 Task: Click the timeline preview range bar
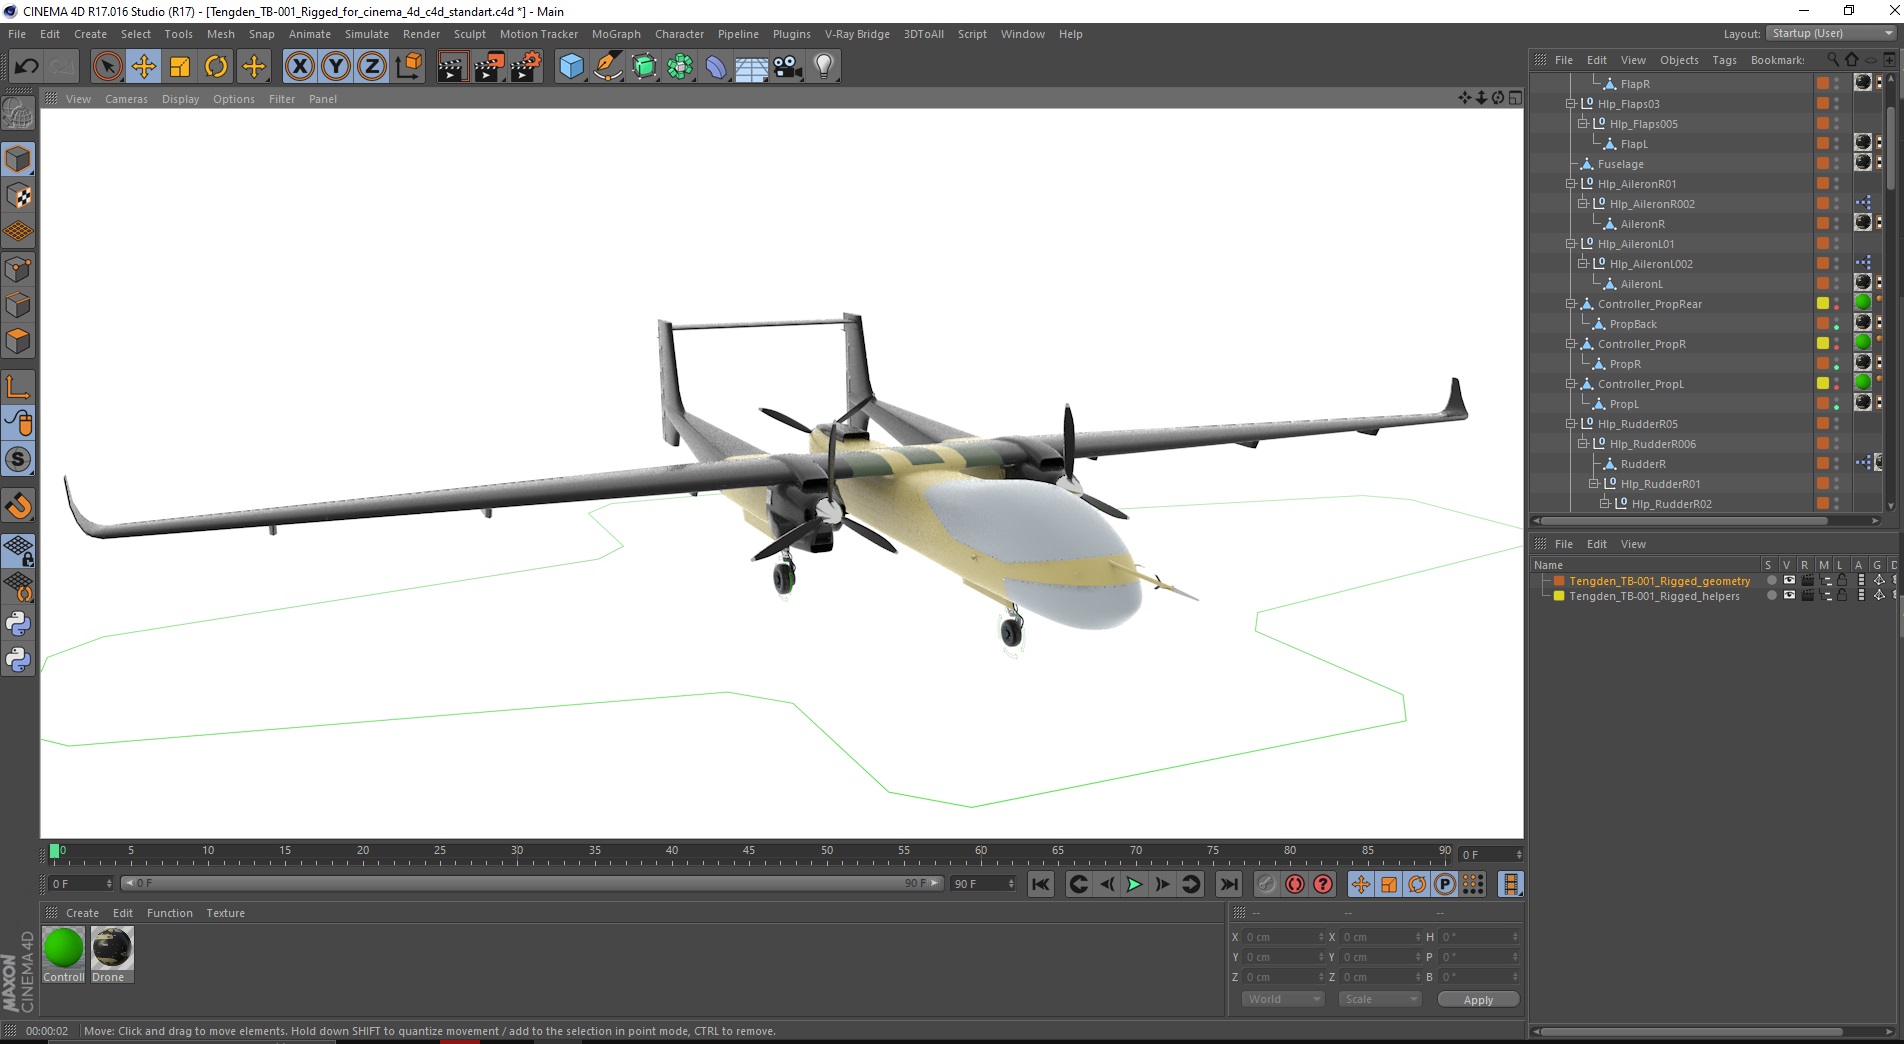click(531, 883)
